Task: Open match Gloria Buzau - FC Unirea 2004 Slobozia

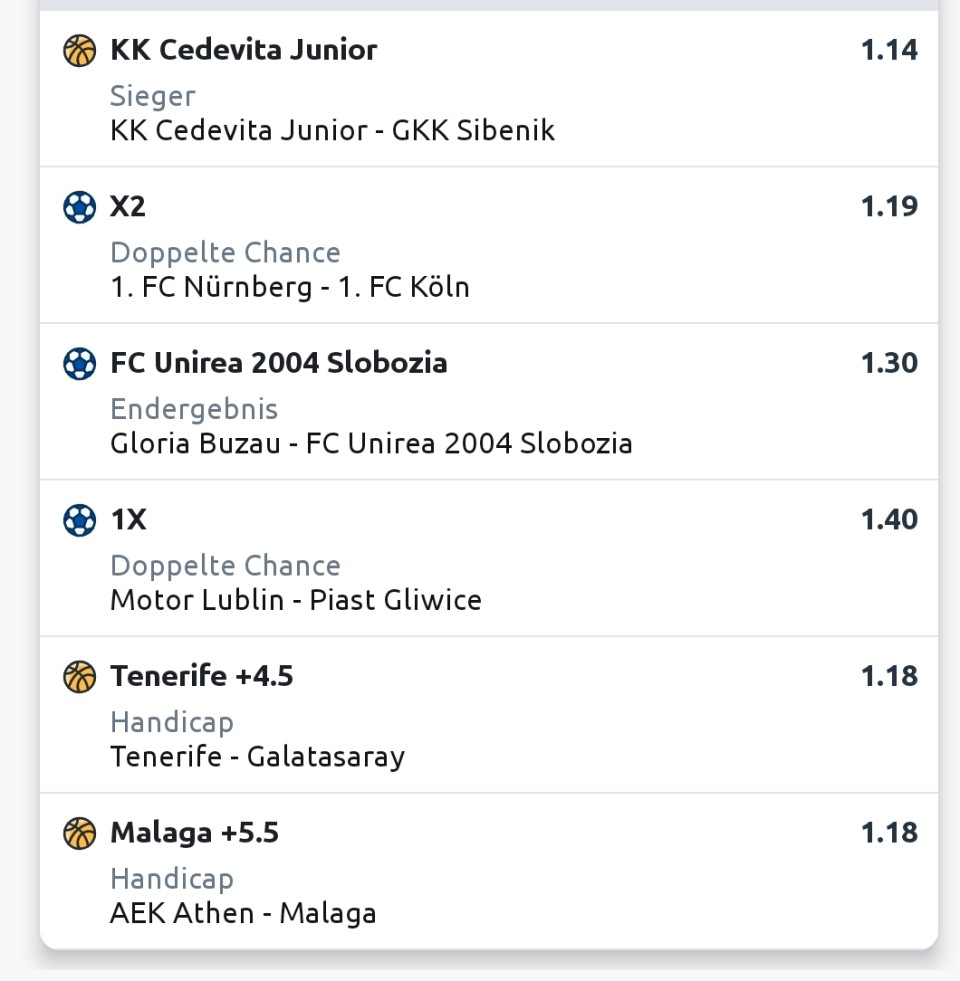Action: click(x=371, y=444)
